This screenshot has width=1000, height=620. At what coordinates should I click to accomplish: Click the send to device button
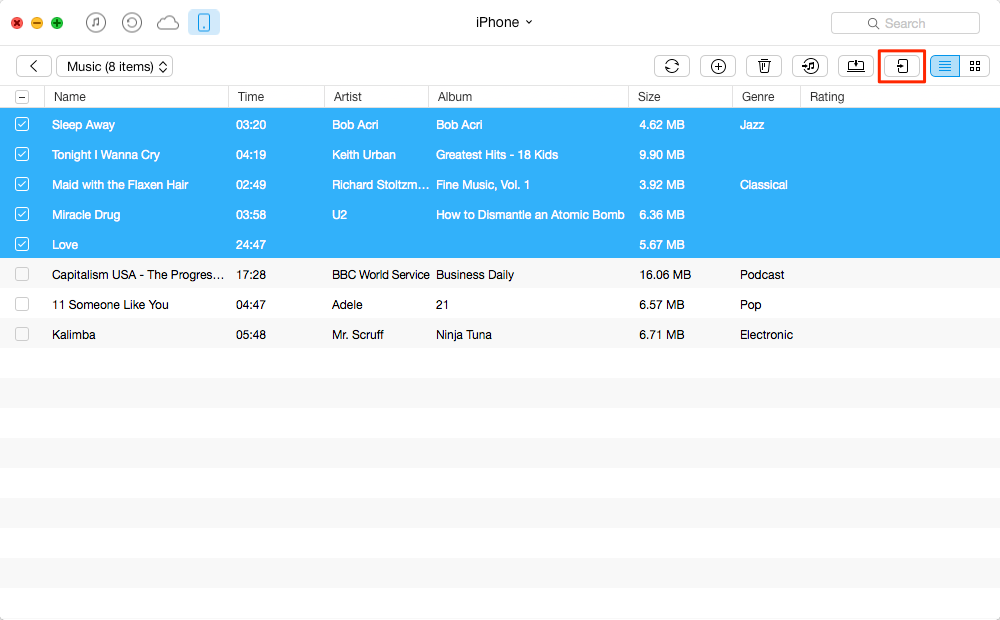coord(902,66)
